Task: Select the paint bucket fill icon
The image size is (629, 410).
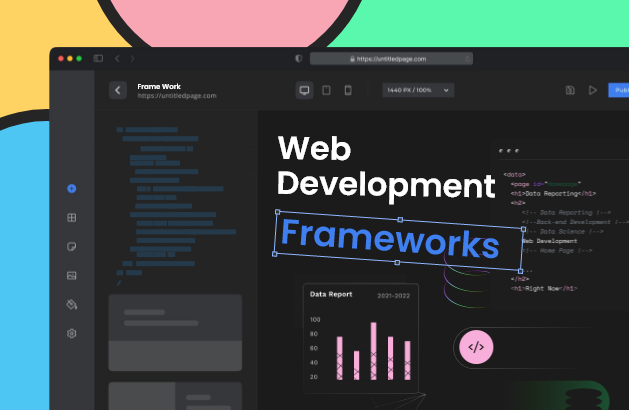Action: tap(72, 304)
